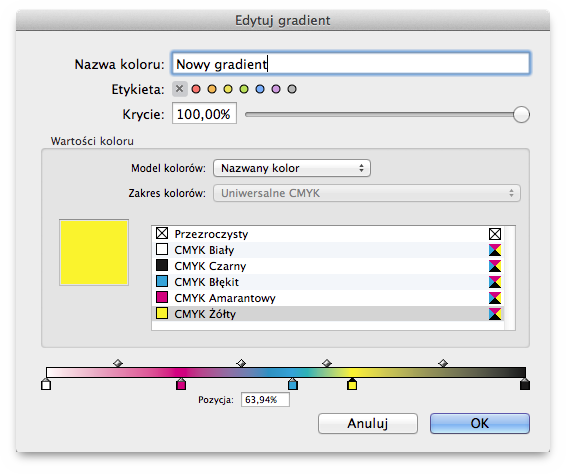Click the Anuluj button
The image size is (566, 474).
(x=368, y=423)
